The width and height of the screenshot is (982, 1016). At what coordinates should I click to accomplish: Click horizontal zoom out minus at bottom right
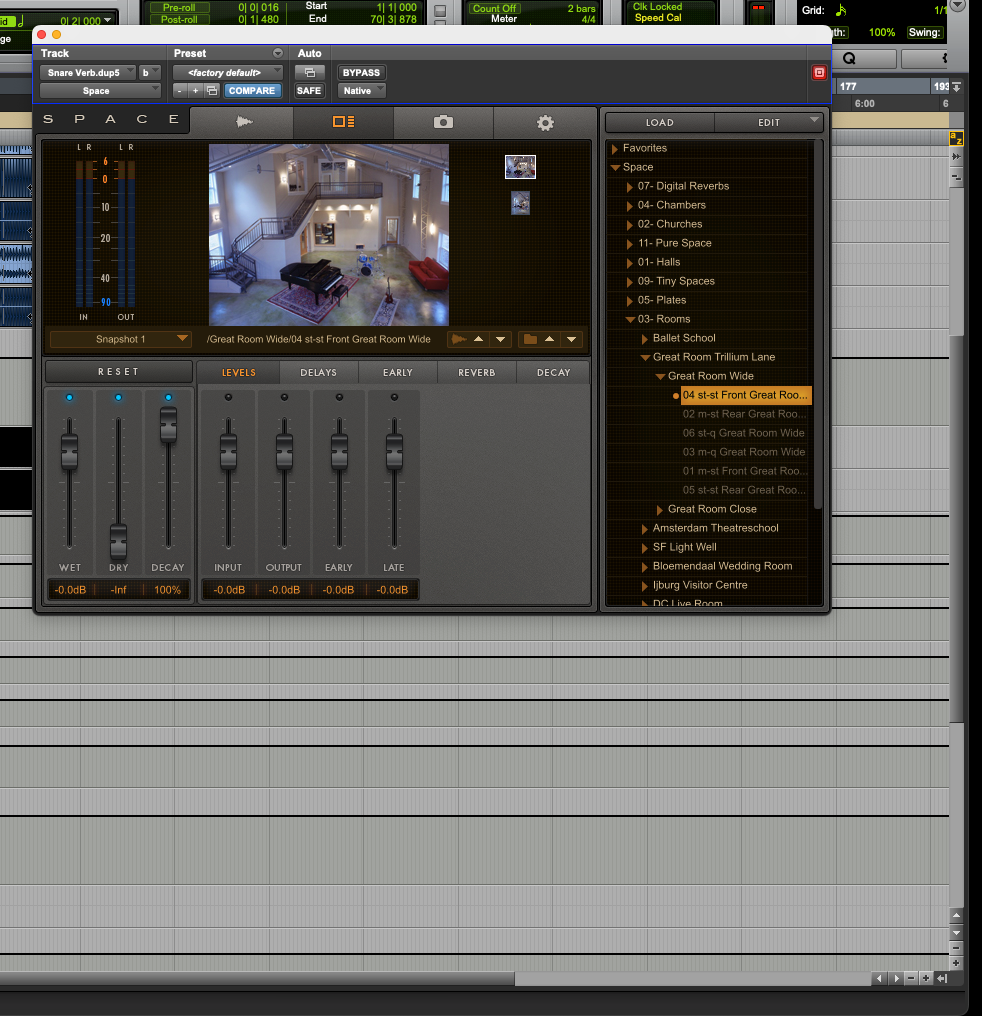tap(911, 978)
